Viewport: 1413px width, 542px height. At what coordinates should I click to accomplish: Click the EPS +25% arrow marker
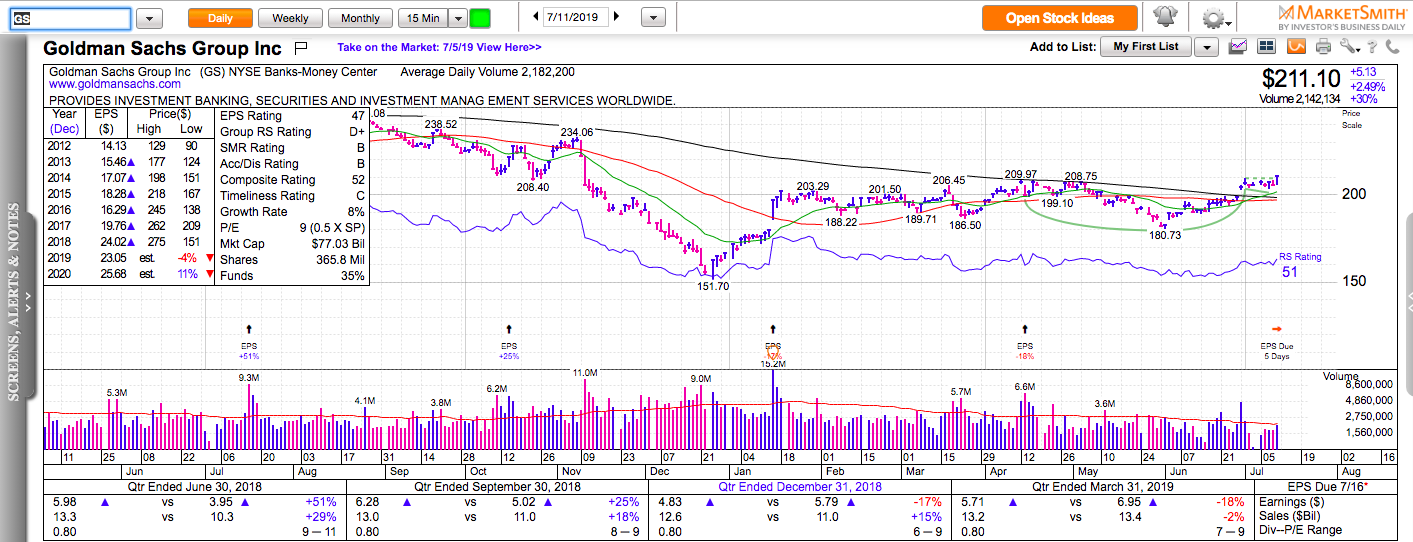tap(510, 328)
